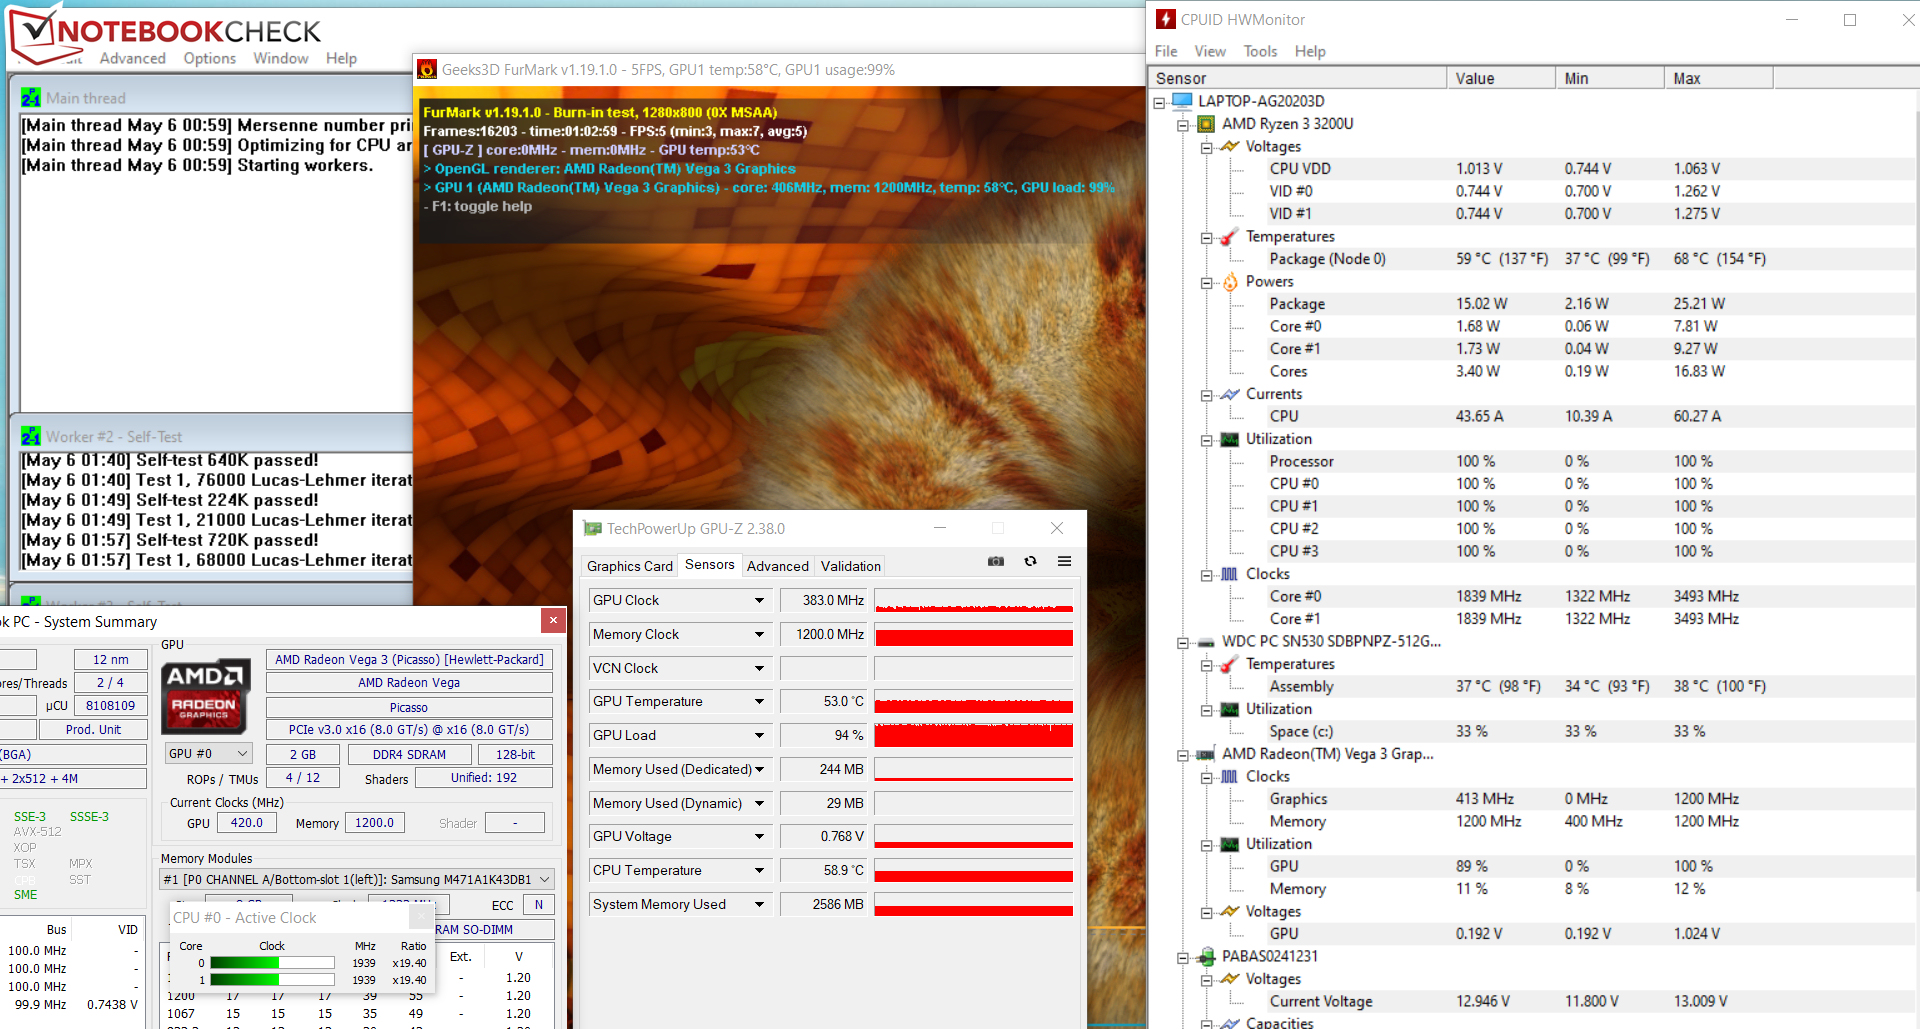Open the GPU Load sensor dropdown
The width and height of the screenshot is (1920, 1029).
(x=759, y=735)
